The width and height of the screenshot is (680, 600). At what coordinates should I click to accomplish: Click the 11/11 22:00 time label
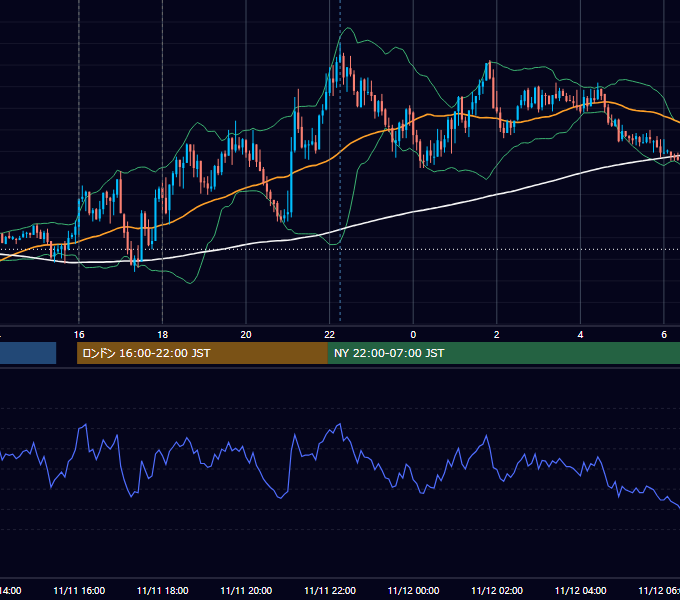point(330,591)
